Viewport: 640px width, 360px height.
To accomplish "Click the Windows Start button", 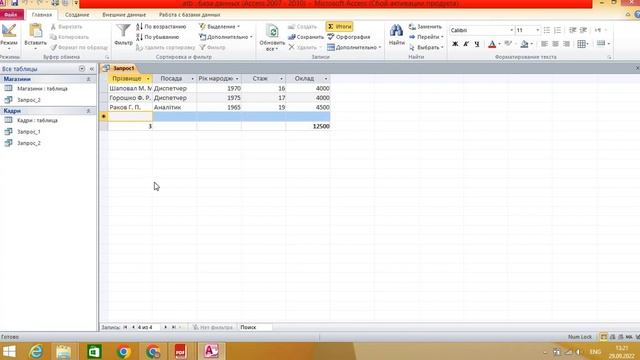I will click(x=9, y=351).
